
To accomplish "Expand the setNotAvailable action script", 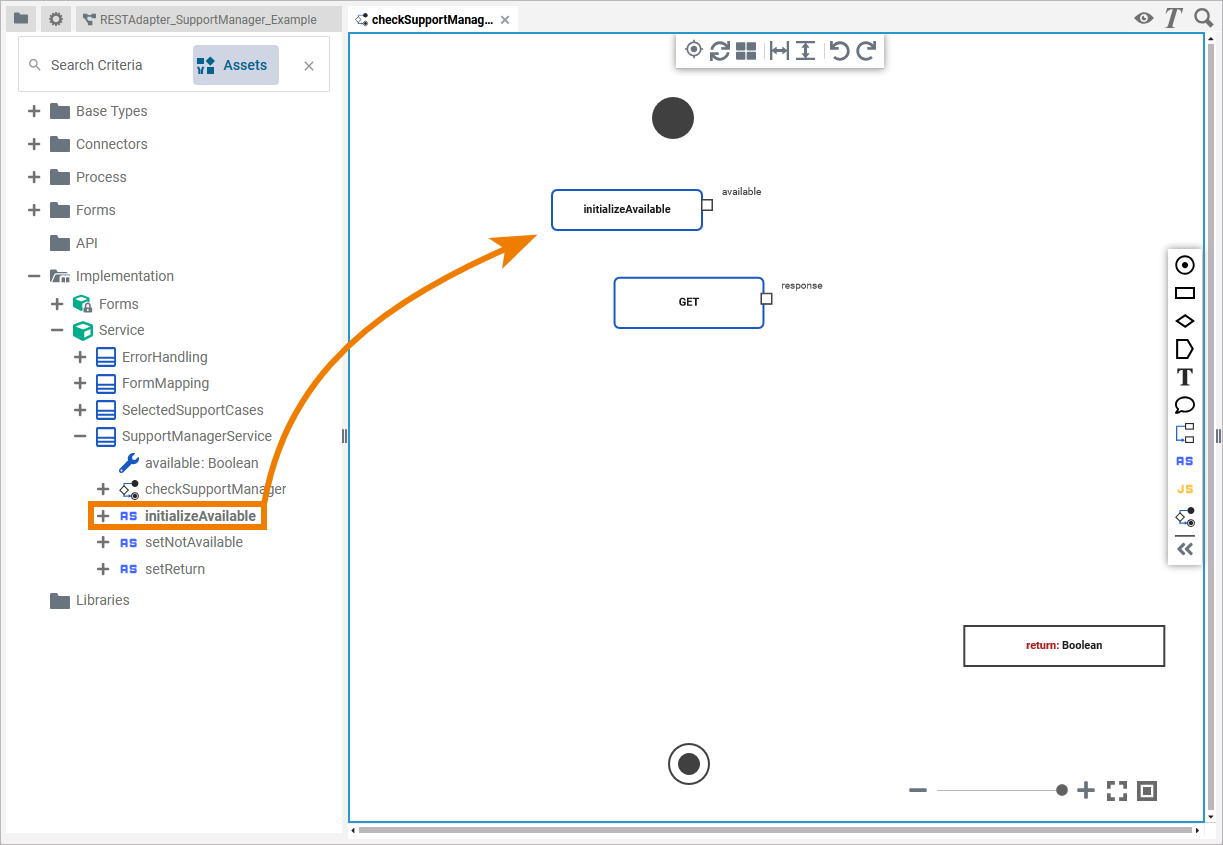I will point(103,542).
